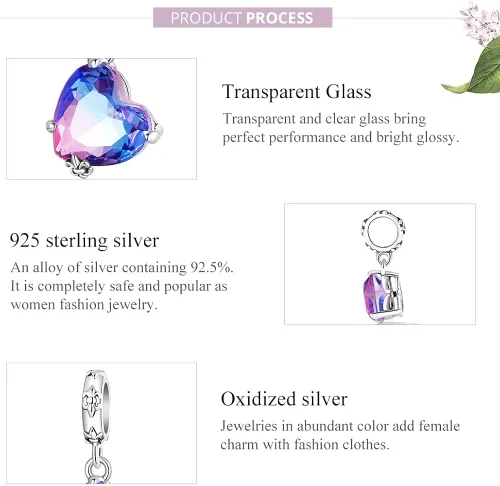Click the 'perfect performance and bright glossy' line
The width and height of the screenshot is (500, 486).
341,138
